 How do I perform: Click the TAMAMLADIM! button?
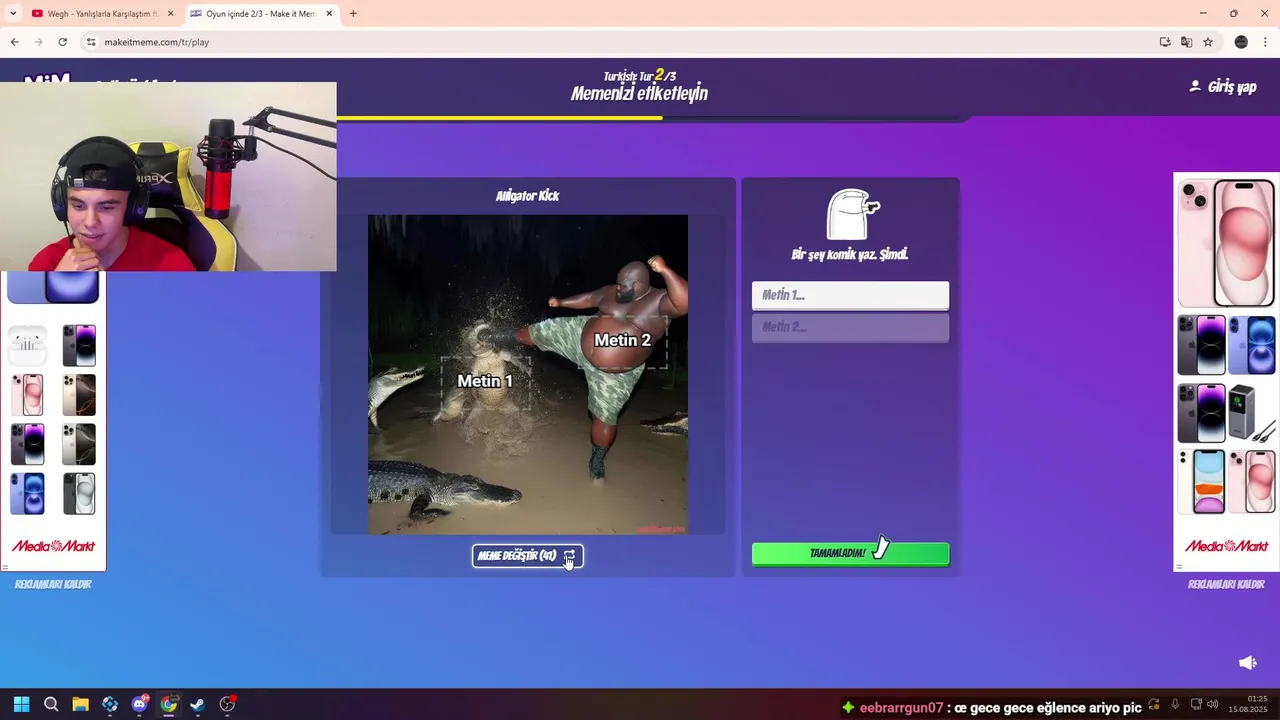tap(850, 553)
